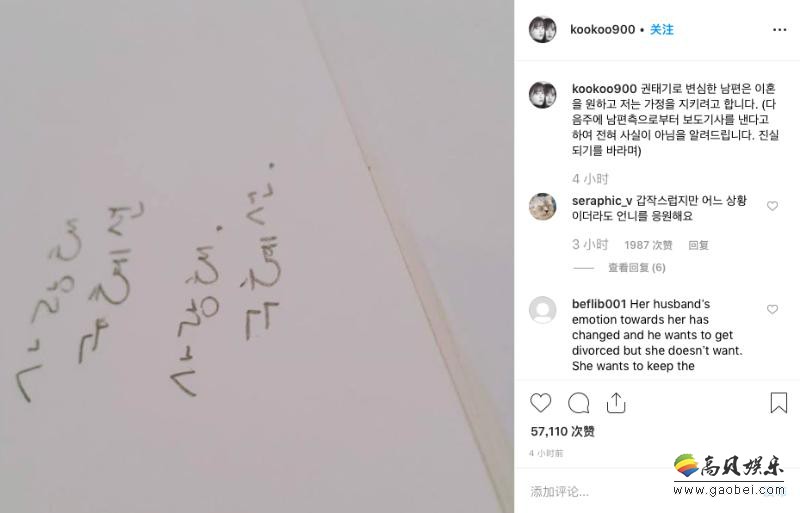Expand 查看回复 (6) to view replies

[637, 267]
